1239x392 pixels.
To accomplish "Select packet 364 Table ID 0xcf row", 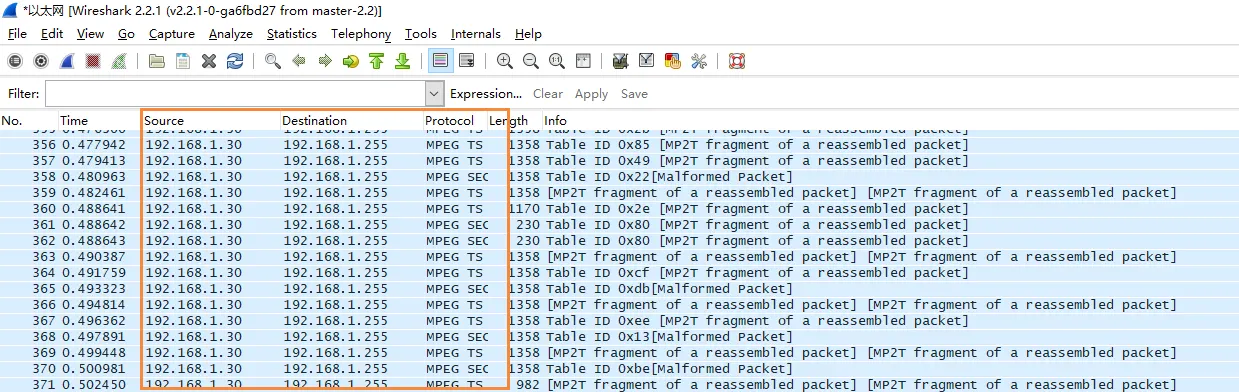I will point(619,273).
